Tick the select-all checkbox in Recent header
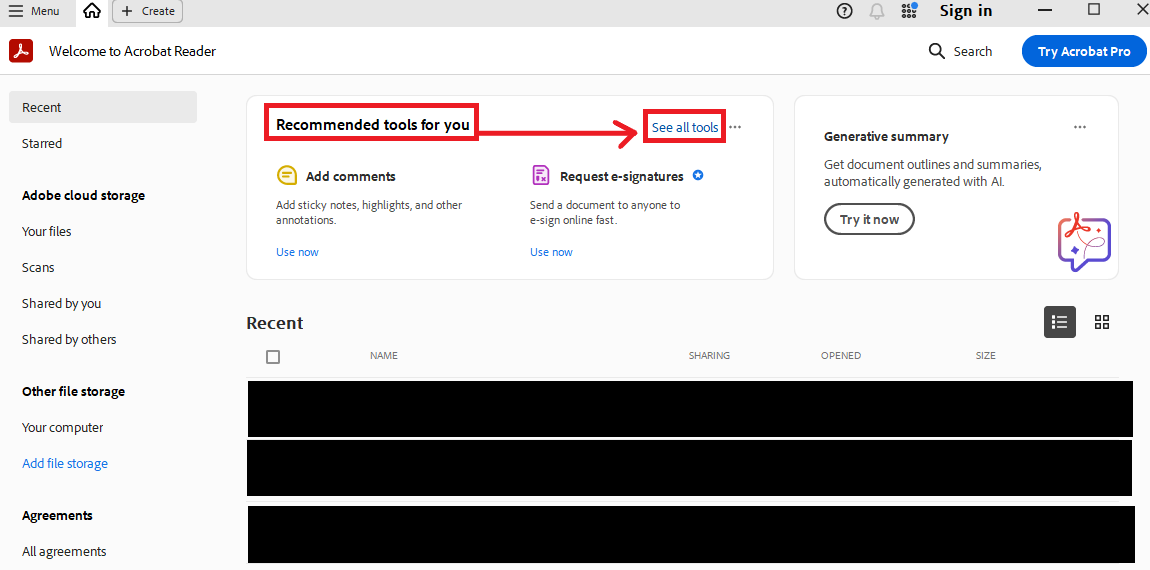 pyautogui.click(x=273, y=357)
